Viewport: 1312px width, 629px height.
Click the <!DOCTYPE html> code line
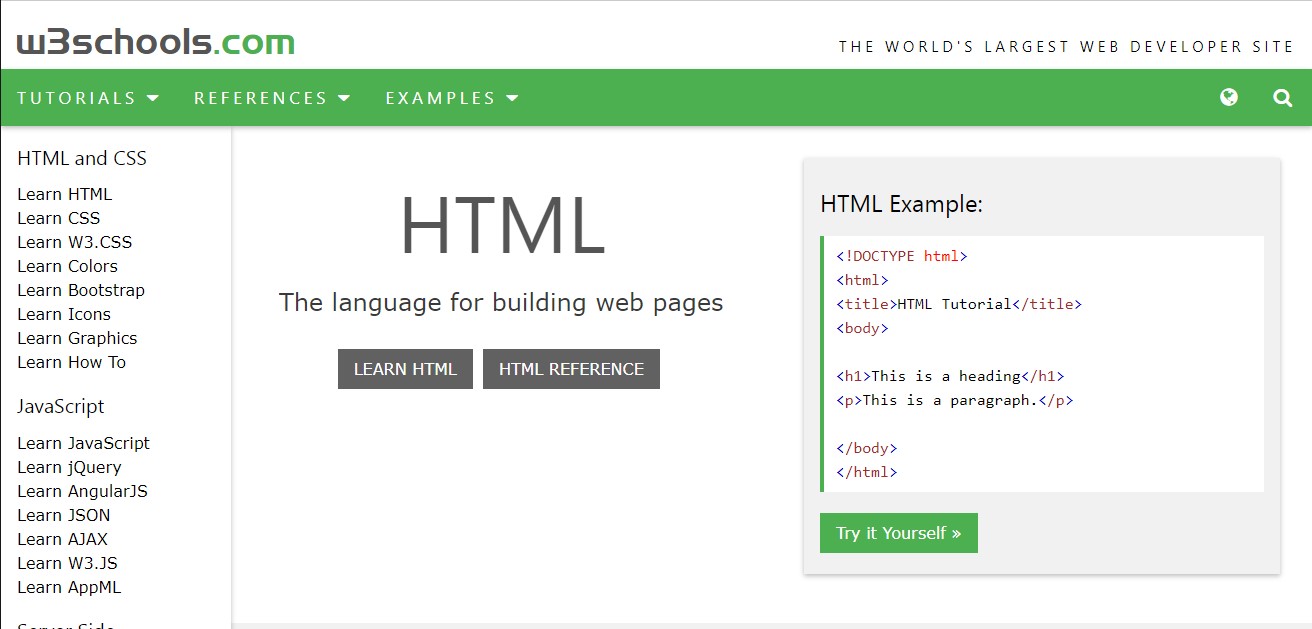(x=902, y=256)
